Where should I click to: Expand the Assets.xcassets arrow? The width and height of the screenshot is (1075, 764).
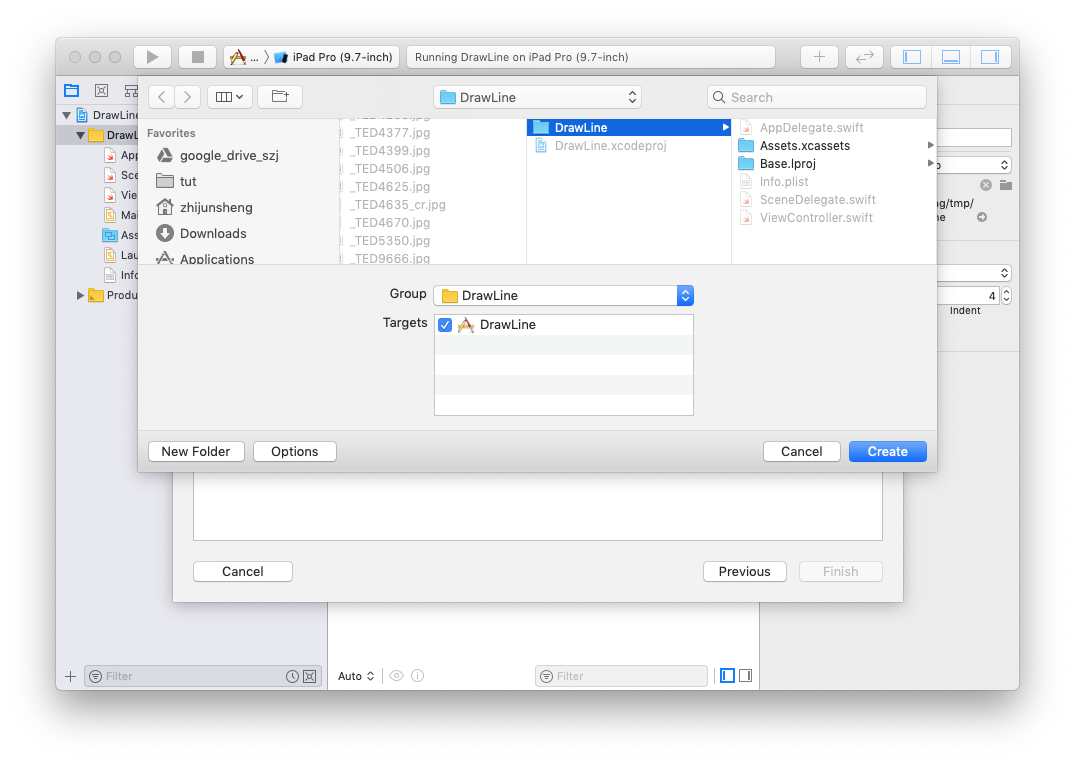(930, 145)
